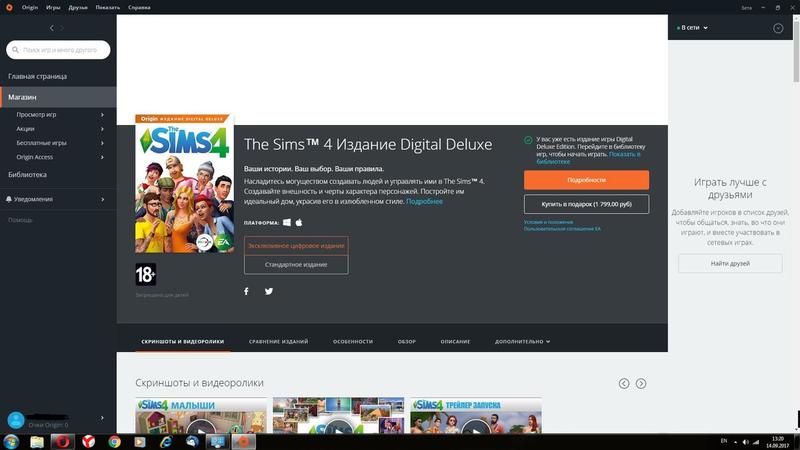Open the Opera browser in the taskbar
The image size is (800, 450).
tap(63, 442)
